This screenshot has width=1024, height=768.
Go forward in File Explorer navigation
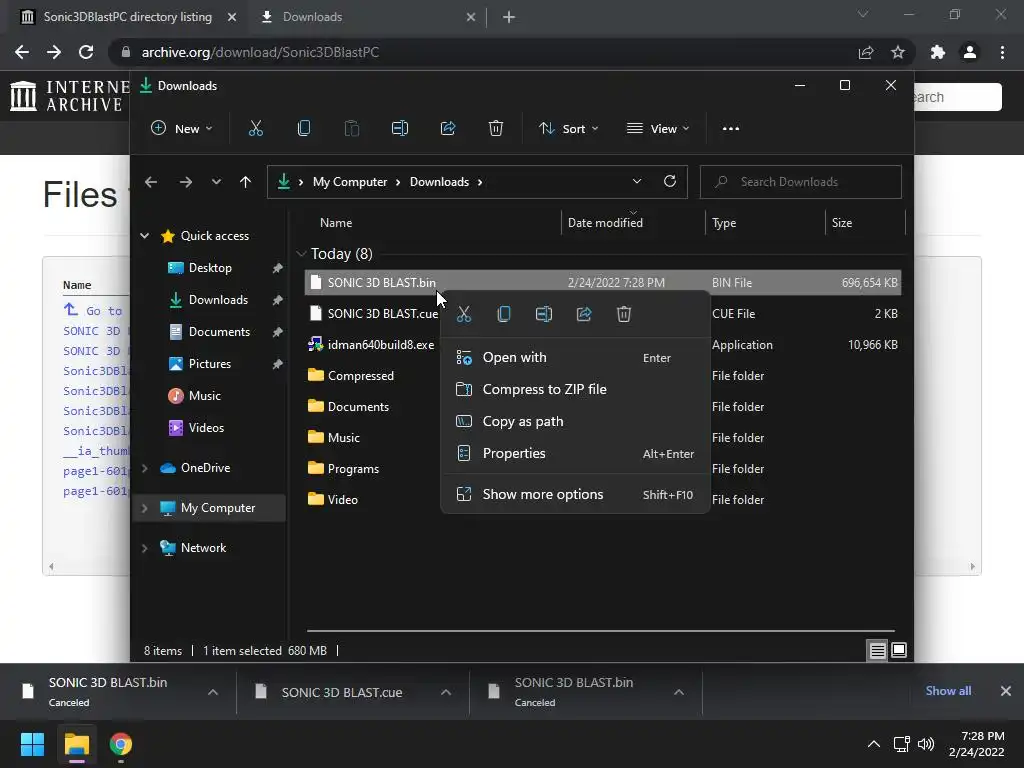[x=185, y=182]
